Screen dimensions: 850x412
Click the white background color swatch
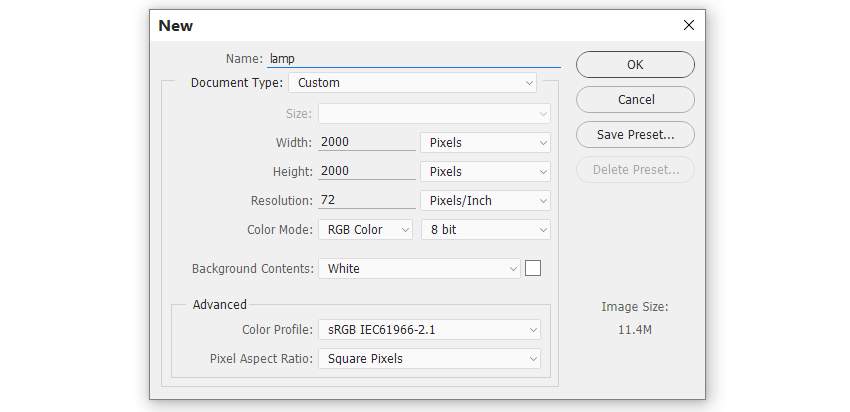pyautogui.click(x=533, y=268)
